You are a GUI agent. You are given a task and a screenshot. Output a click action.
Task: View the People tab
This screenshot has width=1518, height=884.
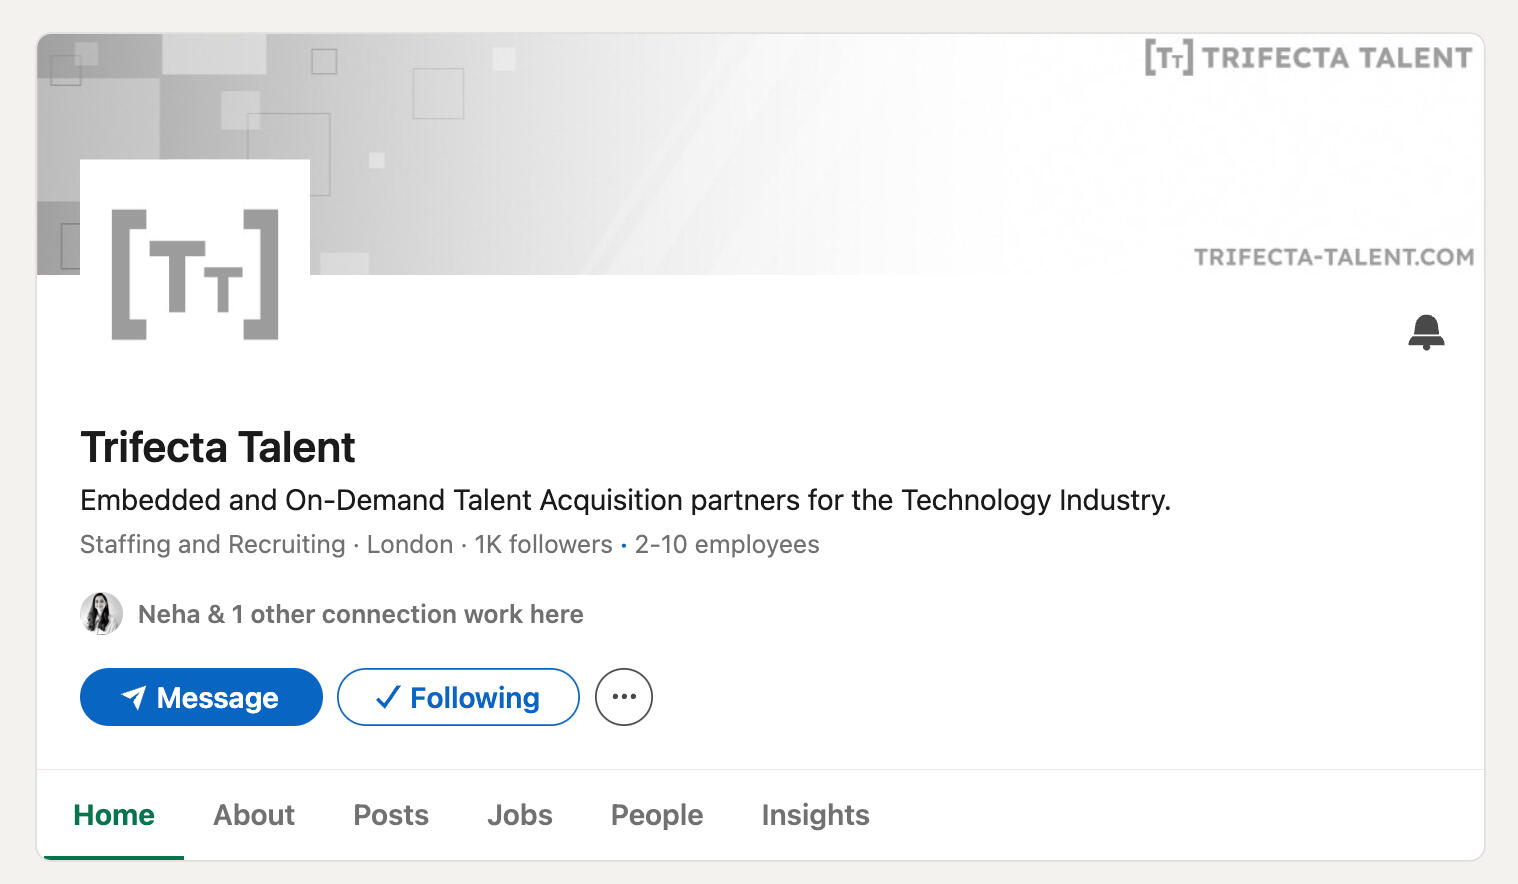coord(657,815)
